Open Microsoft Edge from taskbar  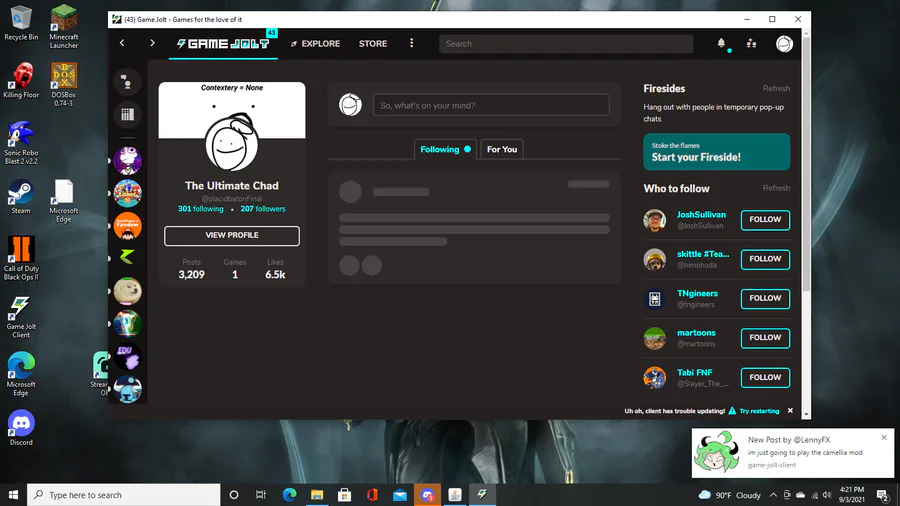point(289,495)
